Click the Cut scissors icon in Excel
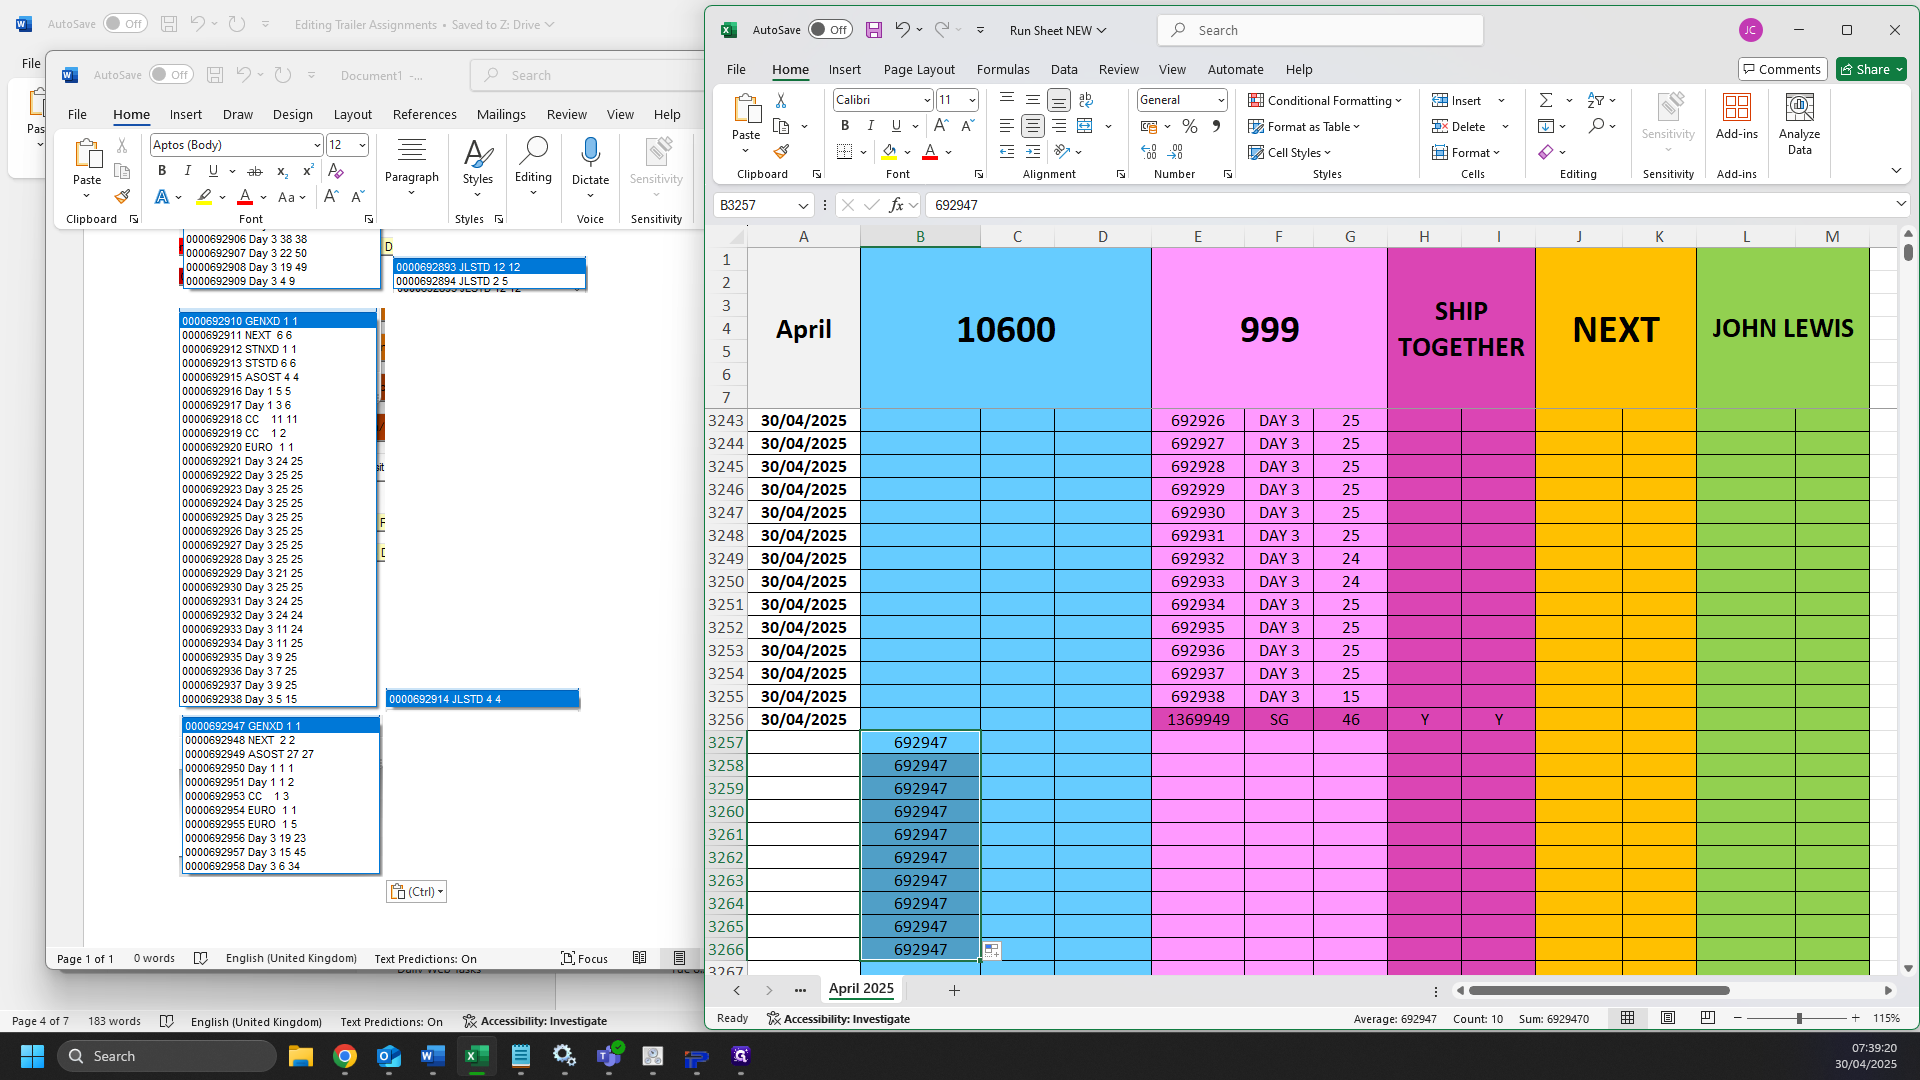Image resolution: width=1920 pixels, height=1080 pixels. tap(781, 100)
